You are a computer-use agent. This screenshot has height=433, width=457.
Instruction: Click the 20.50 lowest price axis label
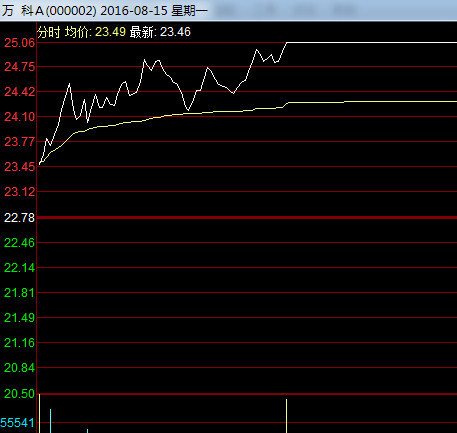pyautogui.click(x=19, y=394)
